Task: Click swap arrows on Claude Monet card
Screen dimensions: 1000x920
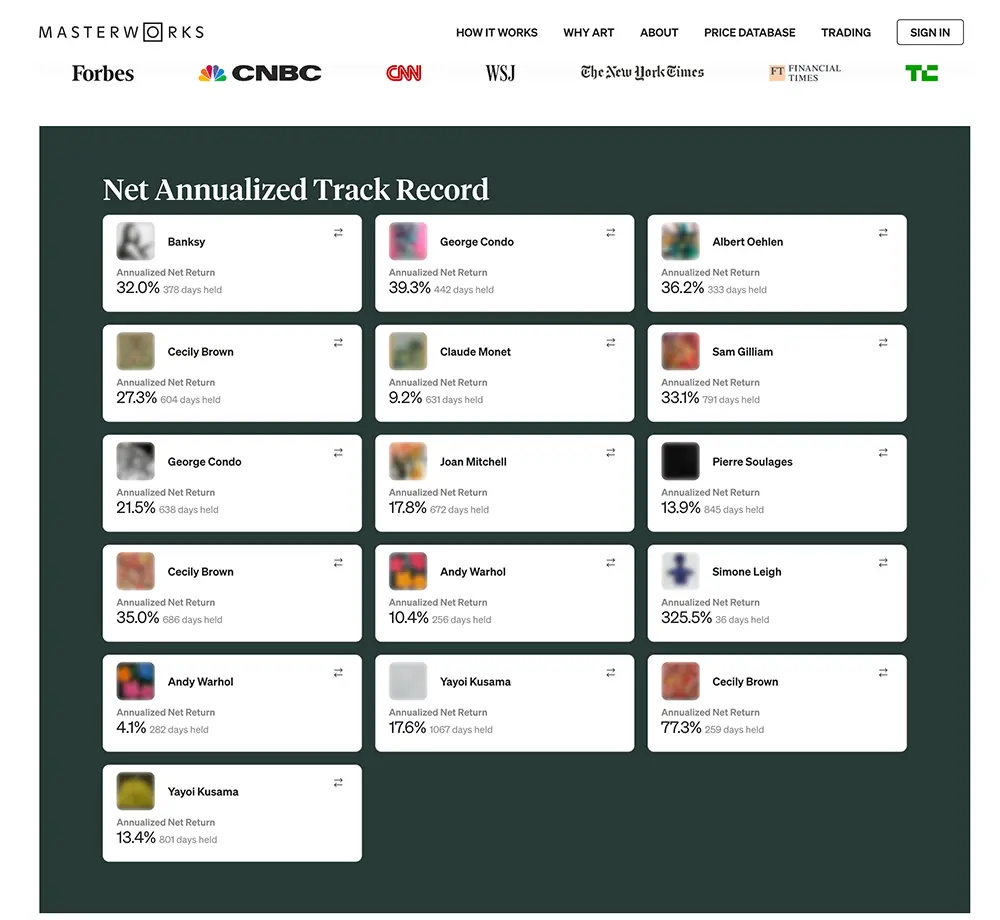Action: [610, 342]
